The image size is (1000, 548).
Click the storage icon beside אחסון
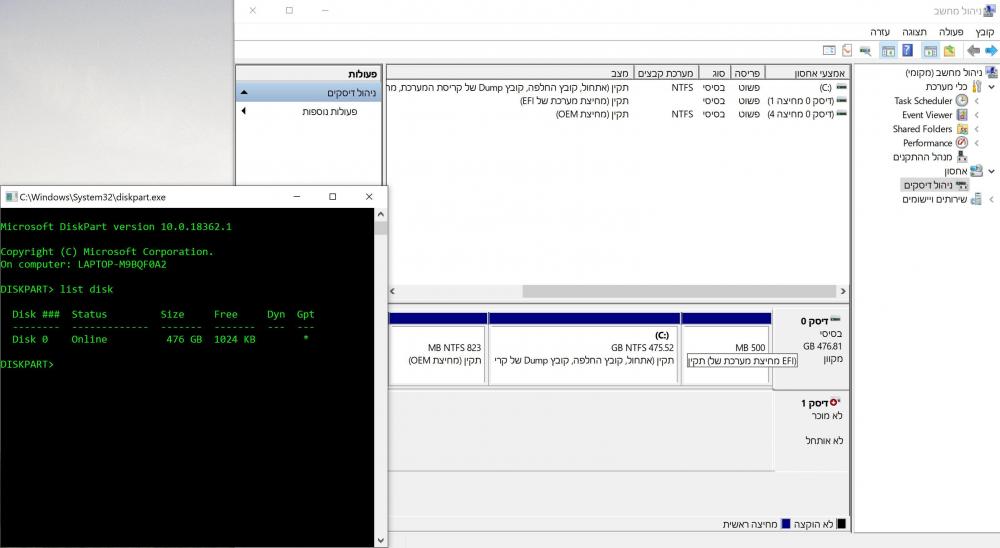coord(976,171)
